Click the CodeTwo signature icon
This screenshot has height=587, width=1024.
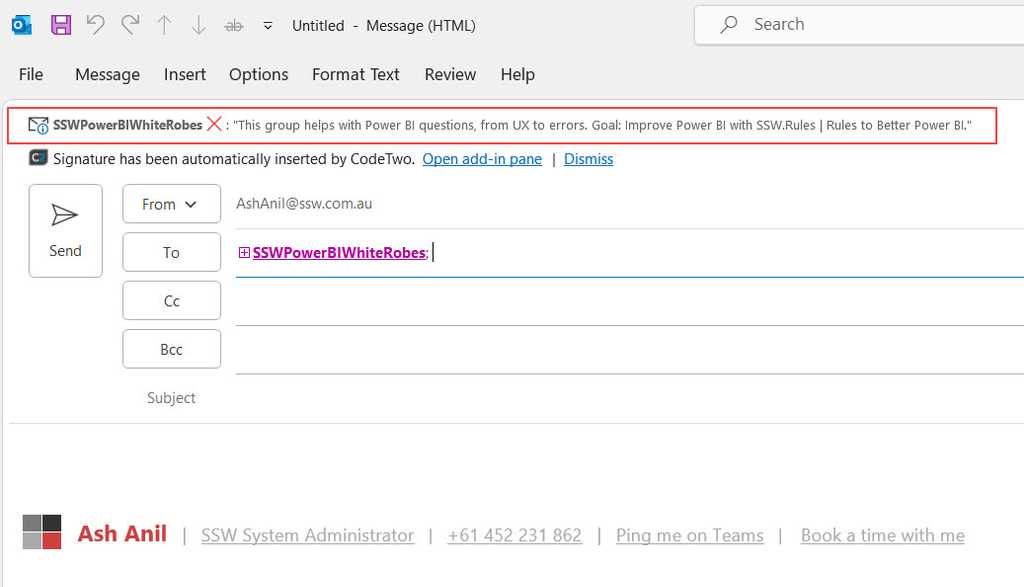pos(37,158)
